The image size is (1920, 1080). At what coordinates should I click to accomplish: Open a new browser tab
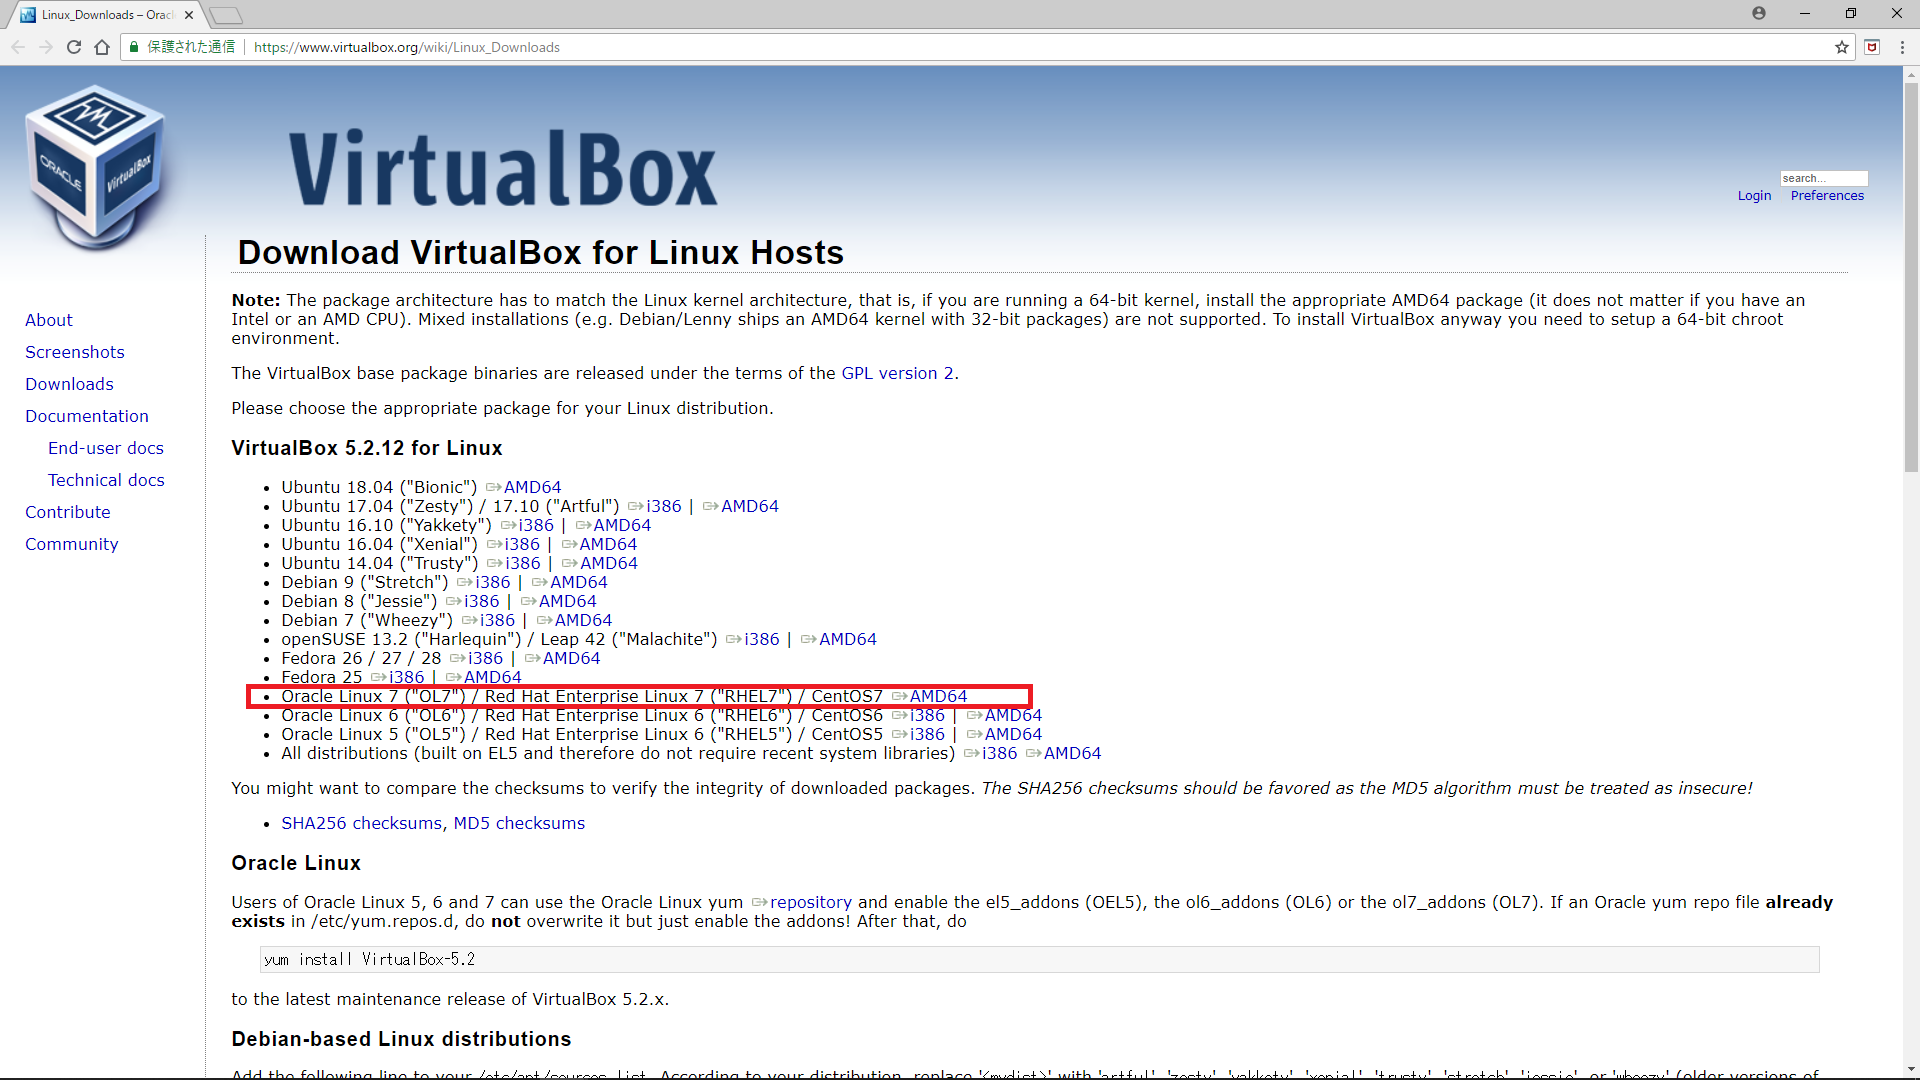click(226, 15)
